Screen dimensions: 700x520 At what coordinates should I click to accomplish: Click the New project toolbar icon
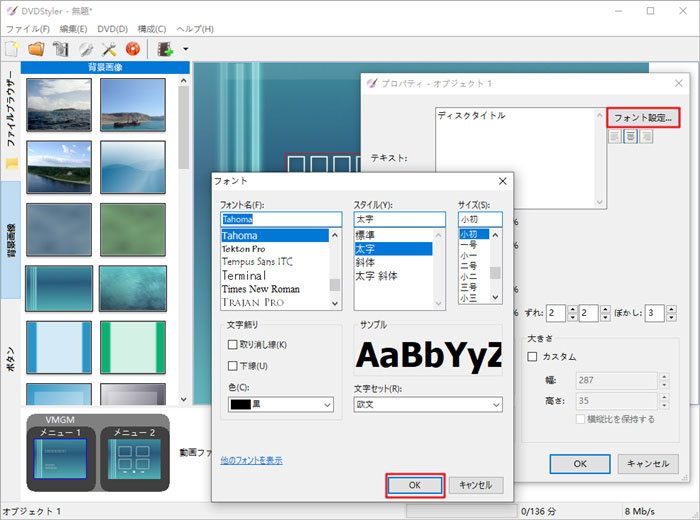(x=12, y=49)
